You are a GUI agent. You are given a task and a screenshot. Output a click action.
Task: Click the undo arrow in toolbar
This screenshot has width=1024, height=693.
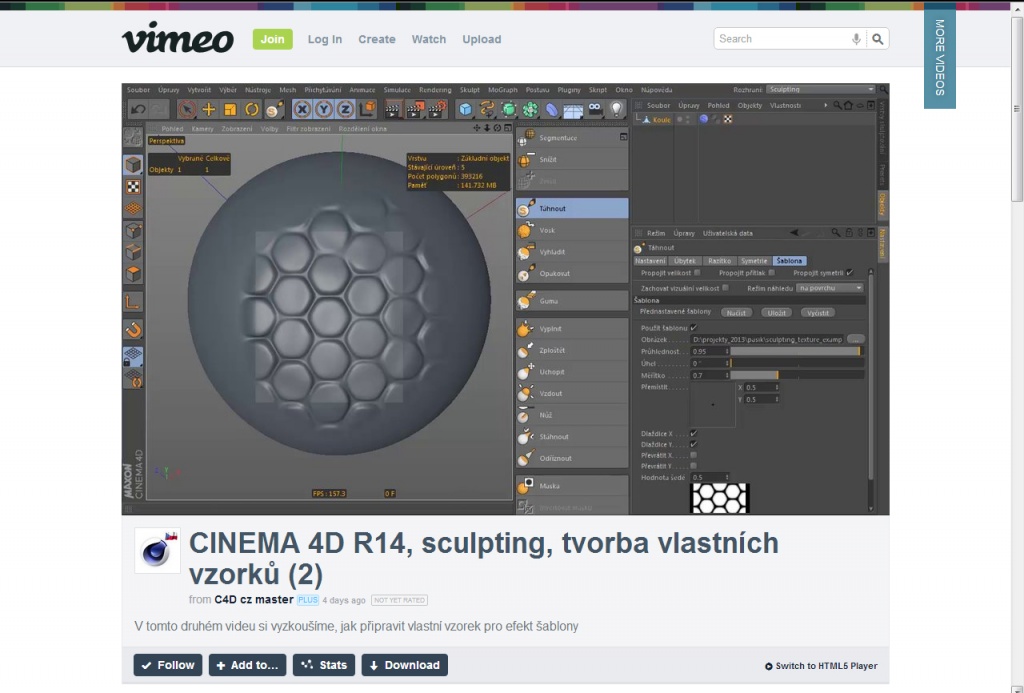tap(138, 109)
